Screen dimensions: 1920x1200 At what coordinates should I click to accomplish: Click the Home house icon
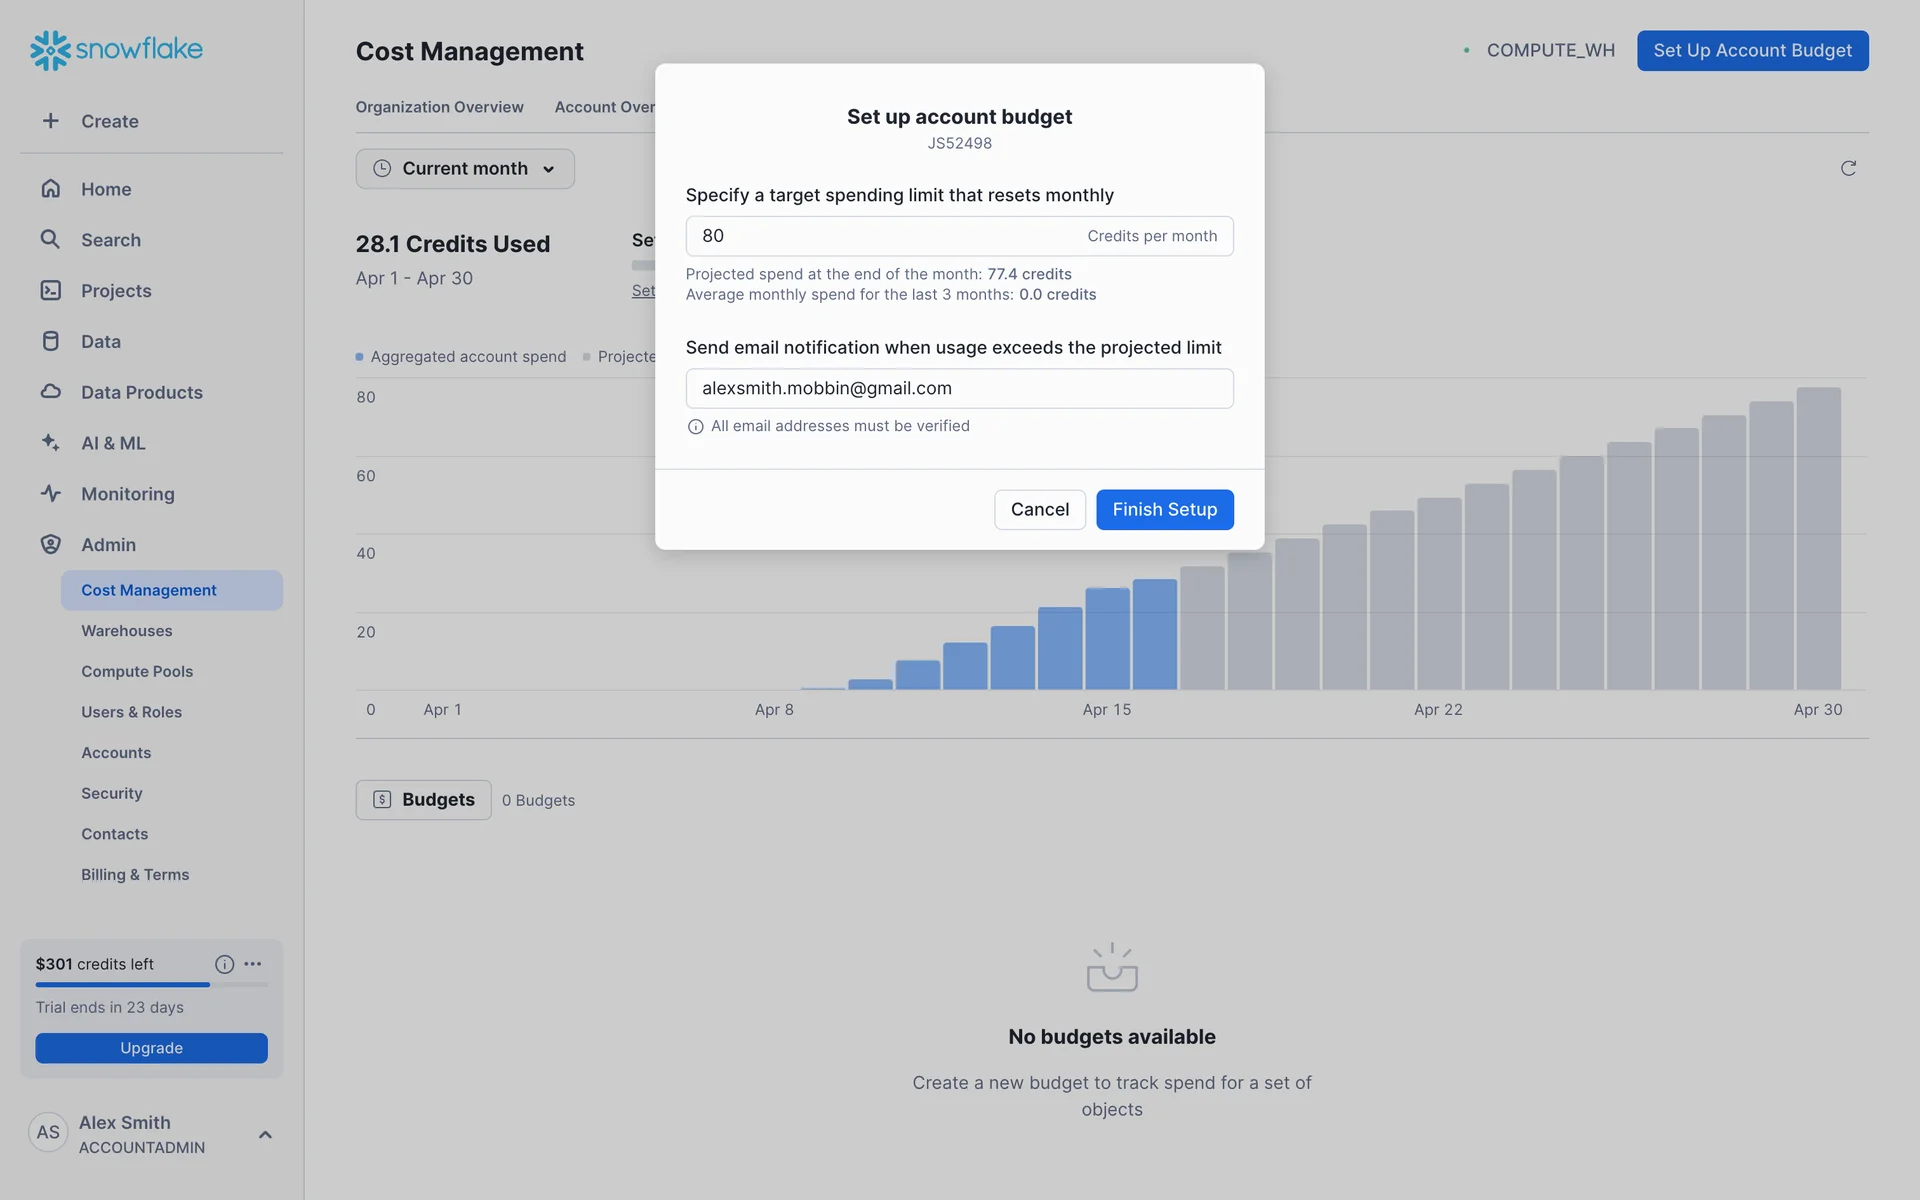pos(50,189)
